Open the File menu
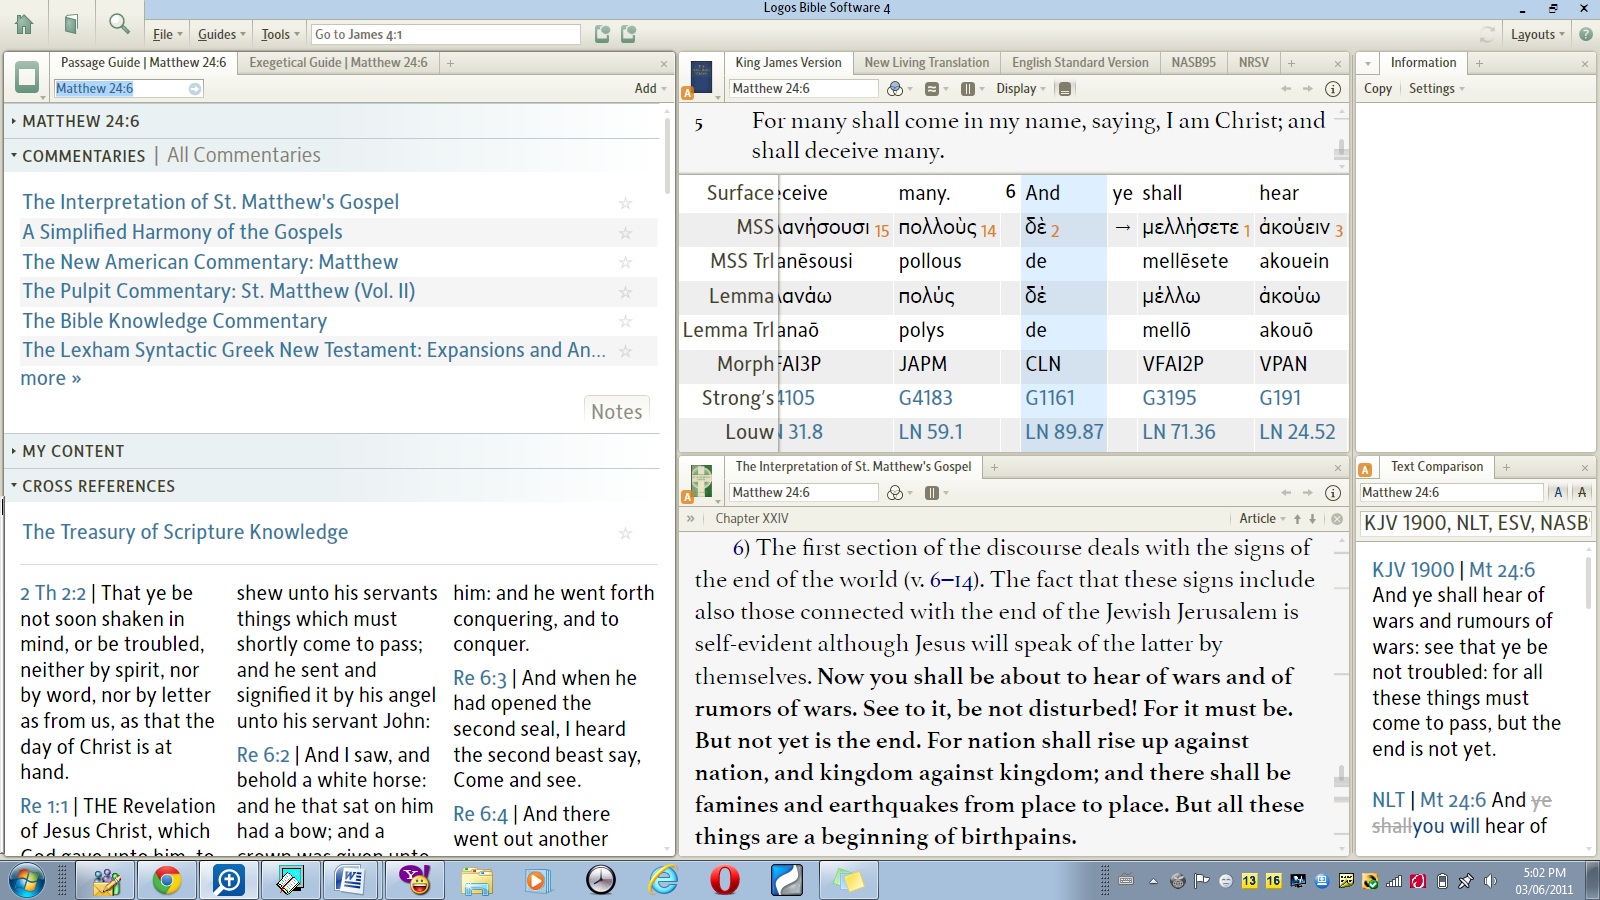Image resolution: width=1600 pixels, height=900 pixels. (x=168, y=34)
